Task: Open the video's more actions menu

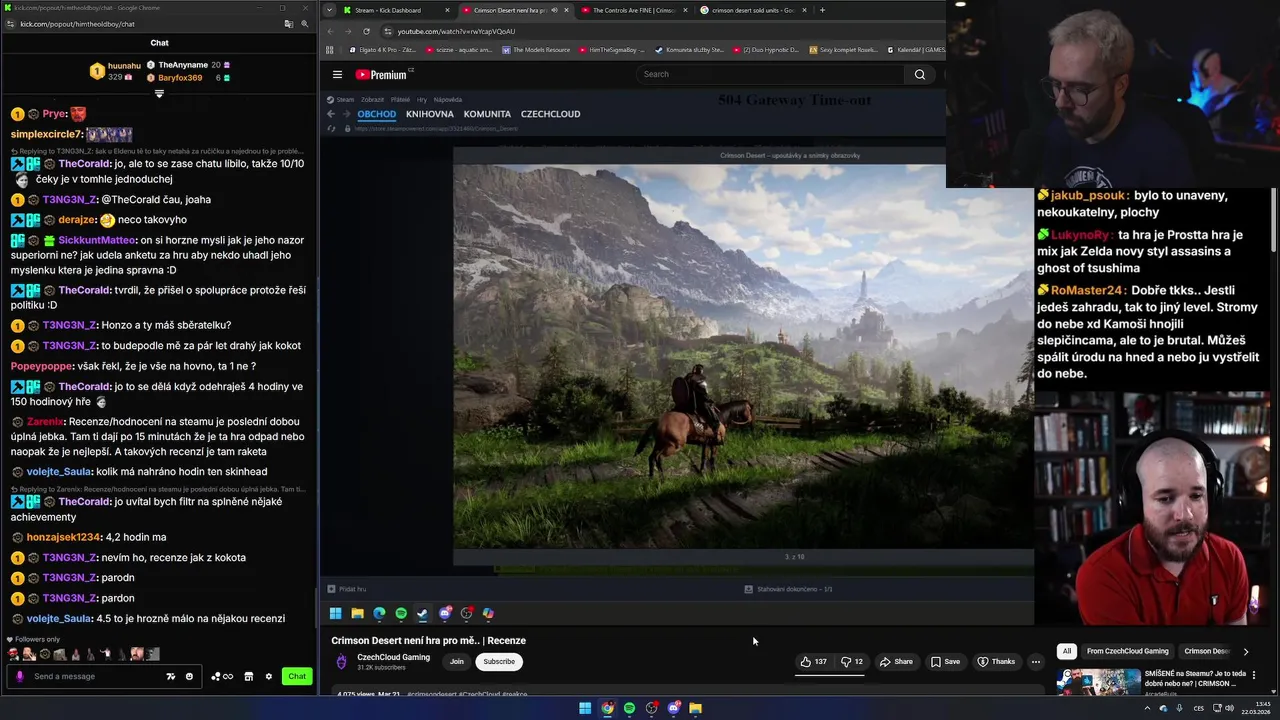Action: (x=1036, y=661)
